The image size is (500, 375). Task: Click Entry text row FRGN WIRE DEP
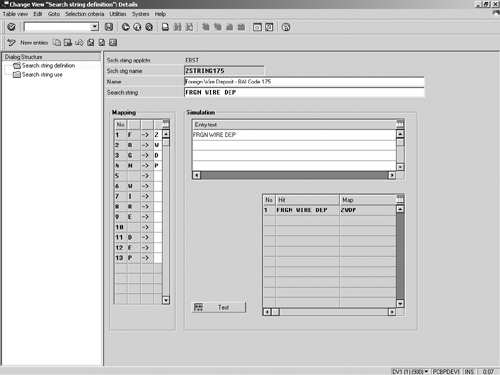(294, 135)
